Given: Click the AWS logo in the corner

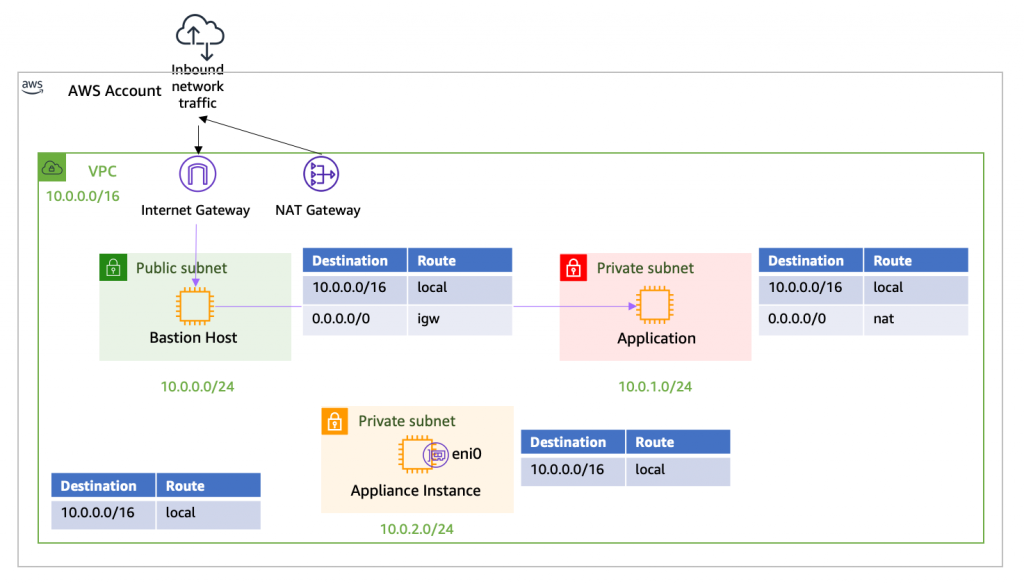Looking at the screenshot, I should 32,87.
